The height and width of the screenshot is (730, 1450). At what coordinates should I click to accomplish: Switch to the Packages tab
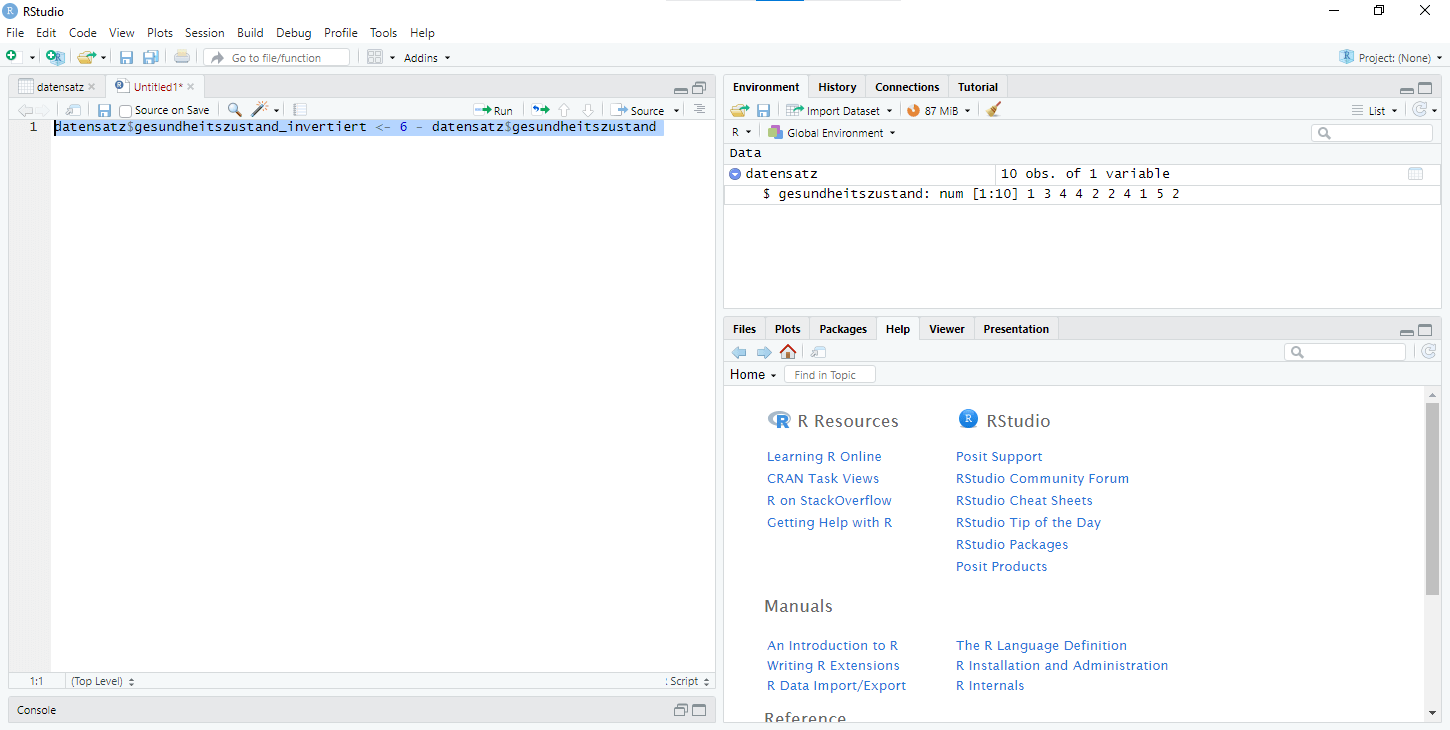(x=843, y=329)
